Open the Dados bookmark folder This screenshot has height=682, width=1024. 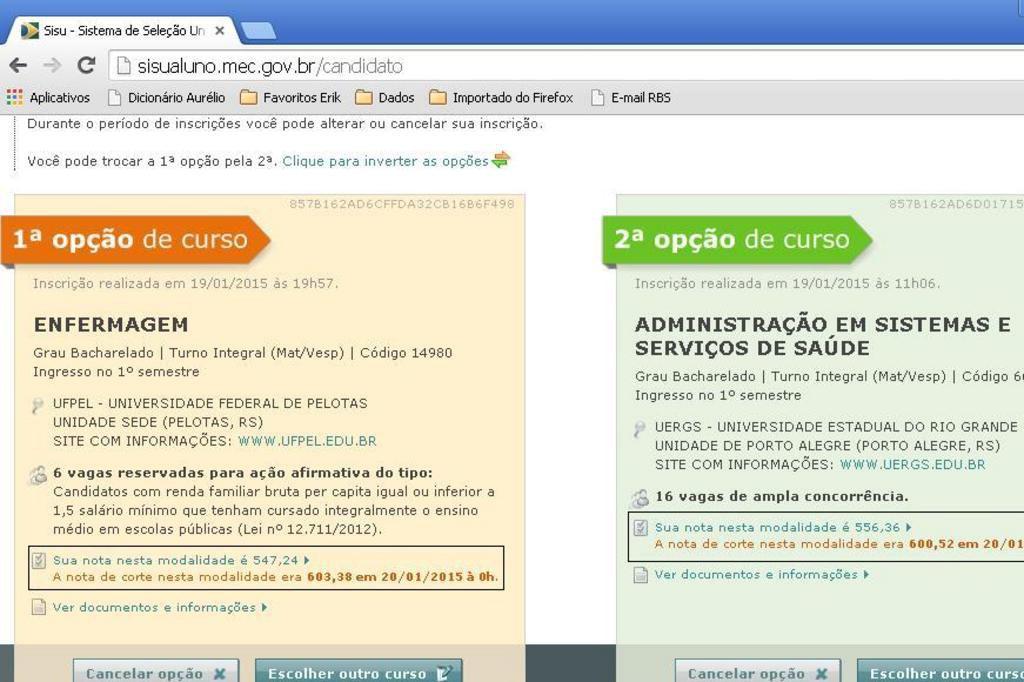385,97
